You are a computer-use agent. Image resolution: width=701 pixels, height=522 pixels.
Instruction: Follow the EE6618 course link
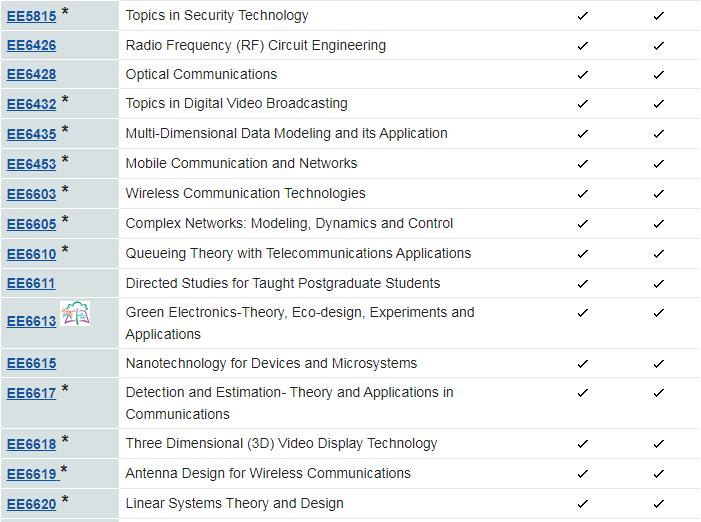coord(31,444)
